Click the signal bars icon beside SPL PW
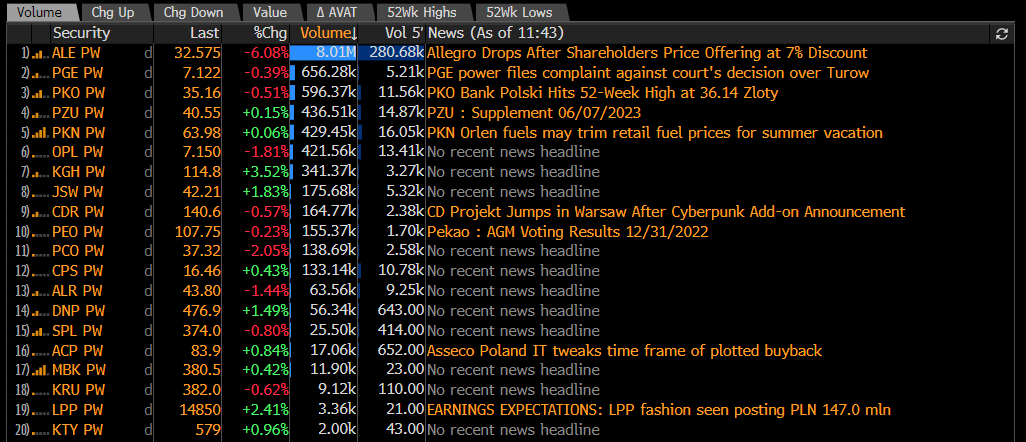This screenshot has width=1026, height=442. tap(40, 332)
